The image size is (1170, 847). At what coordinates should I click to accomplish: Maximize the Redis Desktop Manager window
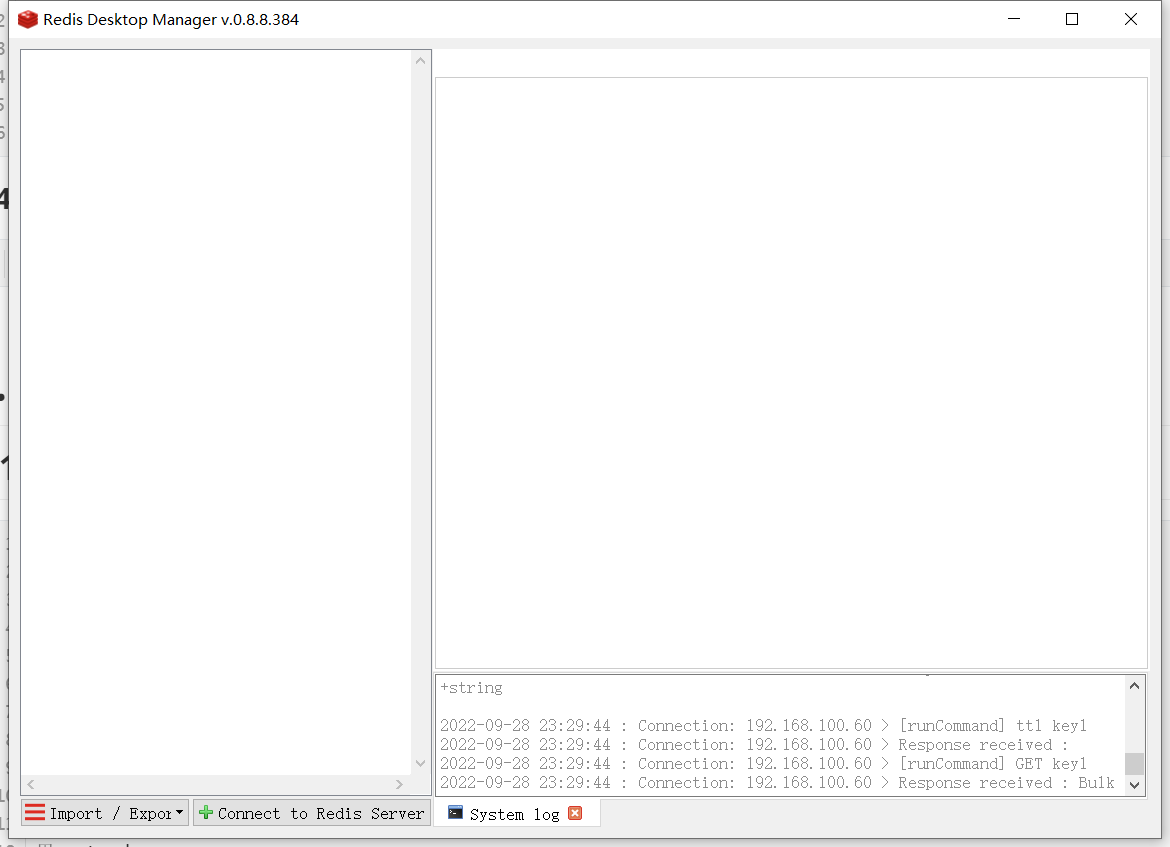click(x=1072, y=19)
